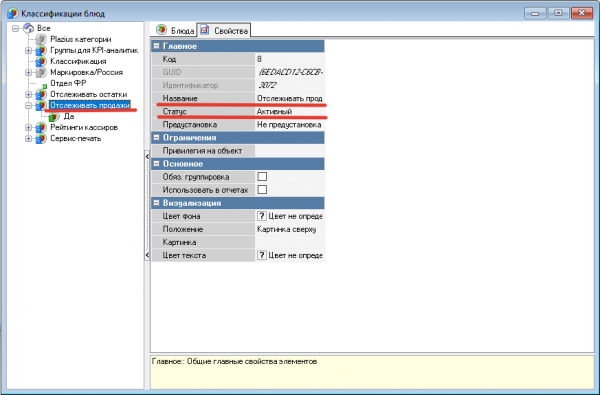Click question mark icon in Цвет фона
This screenshot has width=600, height=395.
click(261, 216)
